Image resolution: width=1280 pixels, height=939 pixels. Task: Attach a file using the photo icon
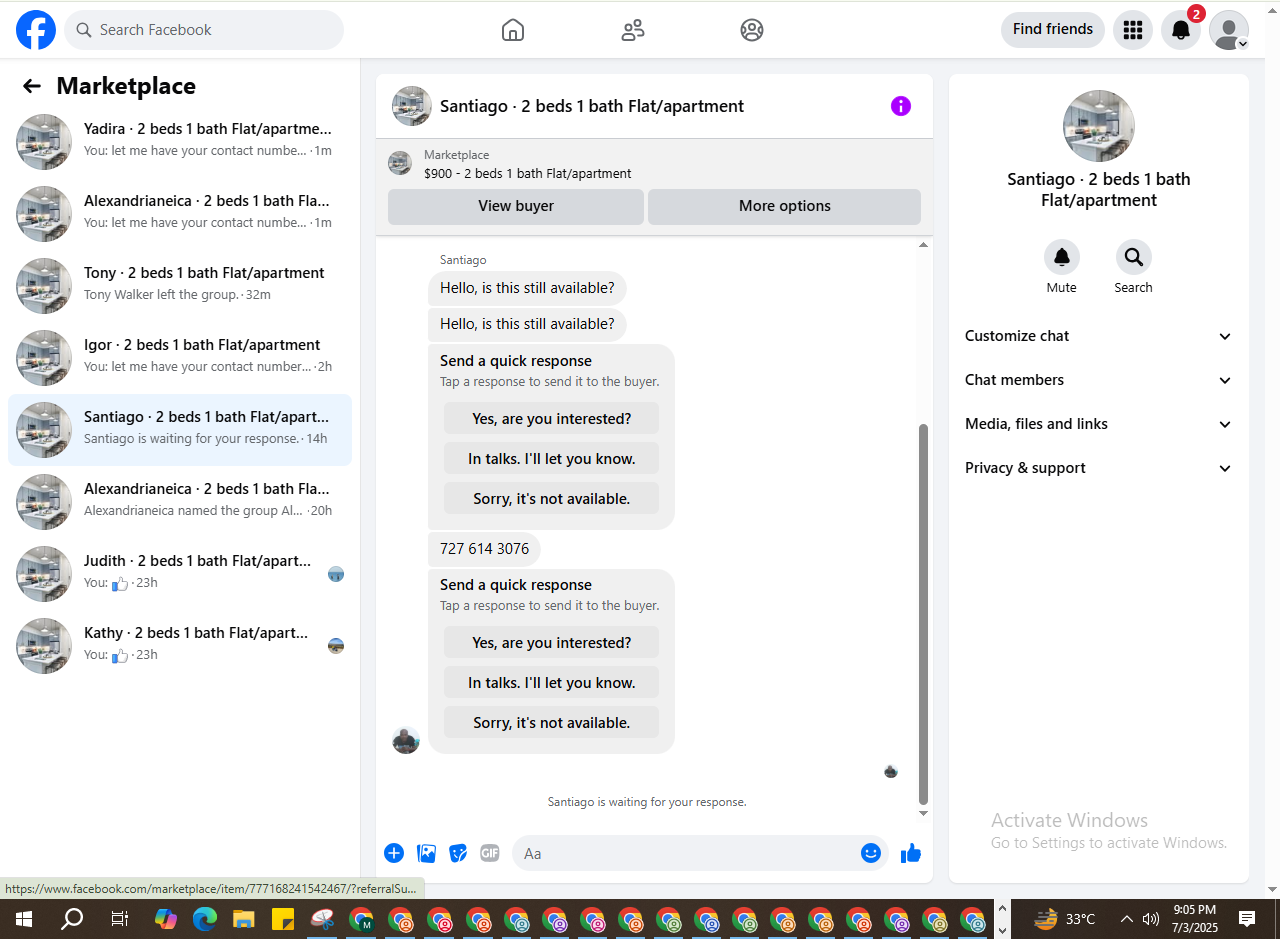point(427,853)
